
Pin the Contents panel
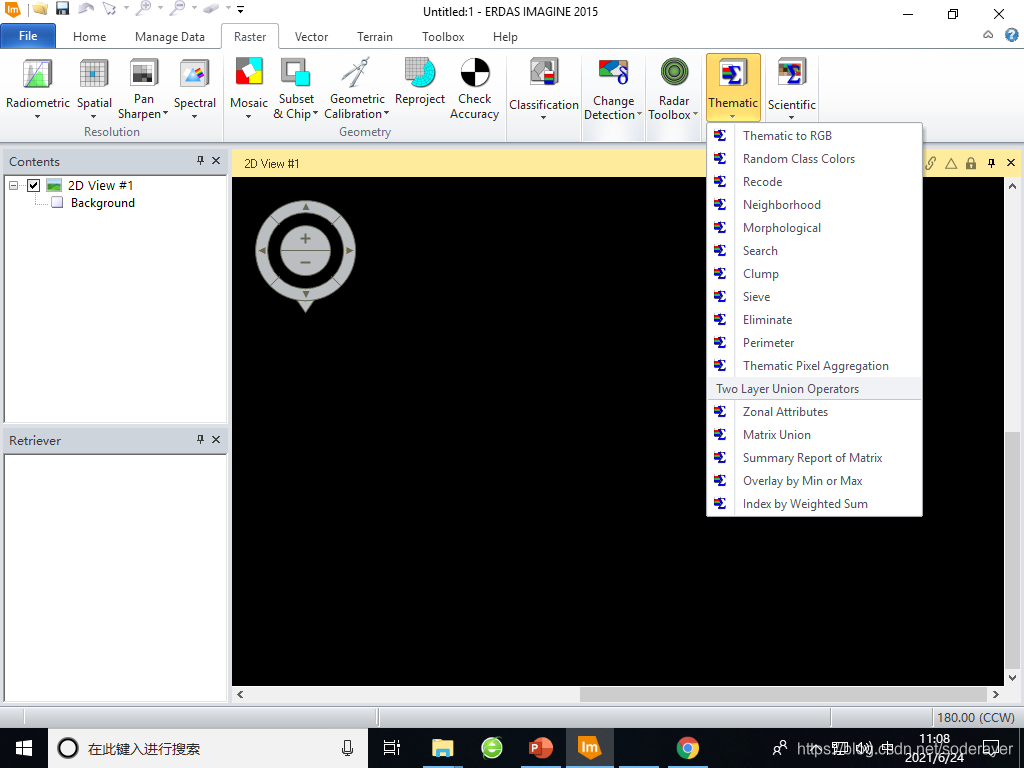click(x=200, y=161)
